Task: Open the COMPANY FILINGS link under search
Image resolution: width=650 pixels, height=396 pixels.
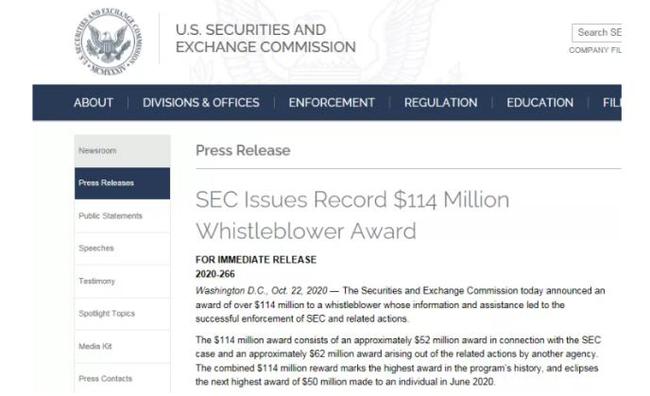Action: [x=595, y=50]
